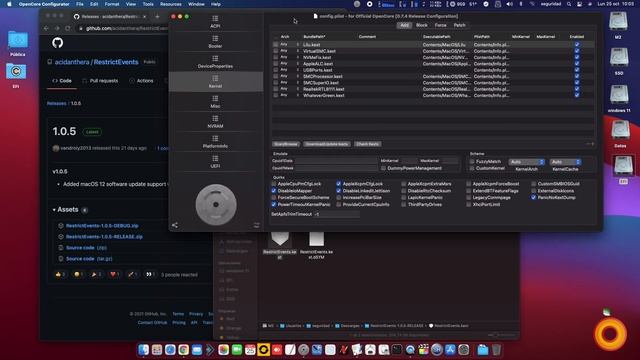The width and height of the screenshot is (640, 360).
Task: Click the GitHub logo in browser window
Action: tap(58, 43)
